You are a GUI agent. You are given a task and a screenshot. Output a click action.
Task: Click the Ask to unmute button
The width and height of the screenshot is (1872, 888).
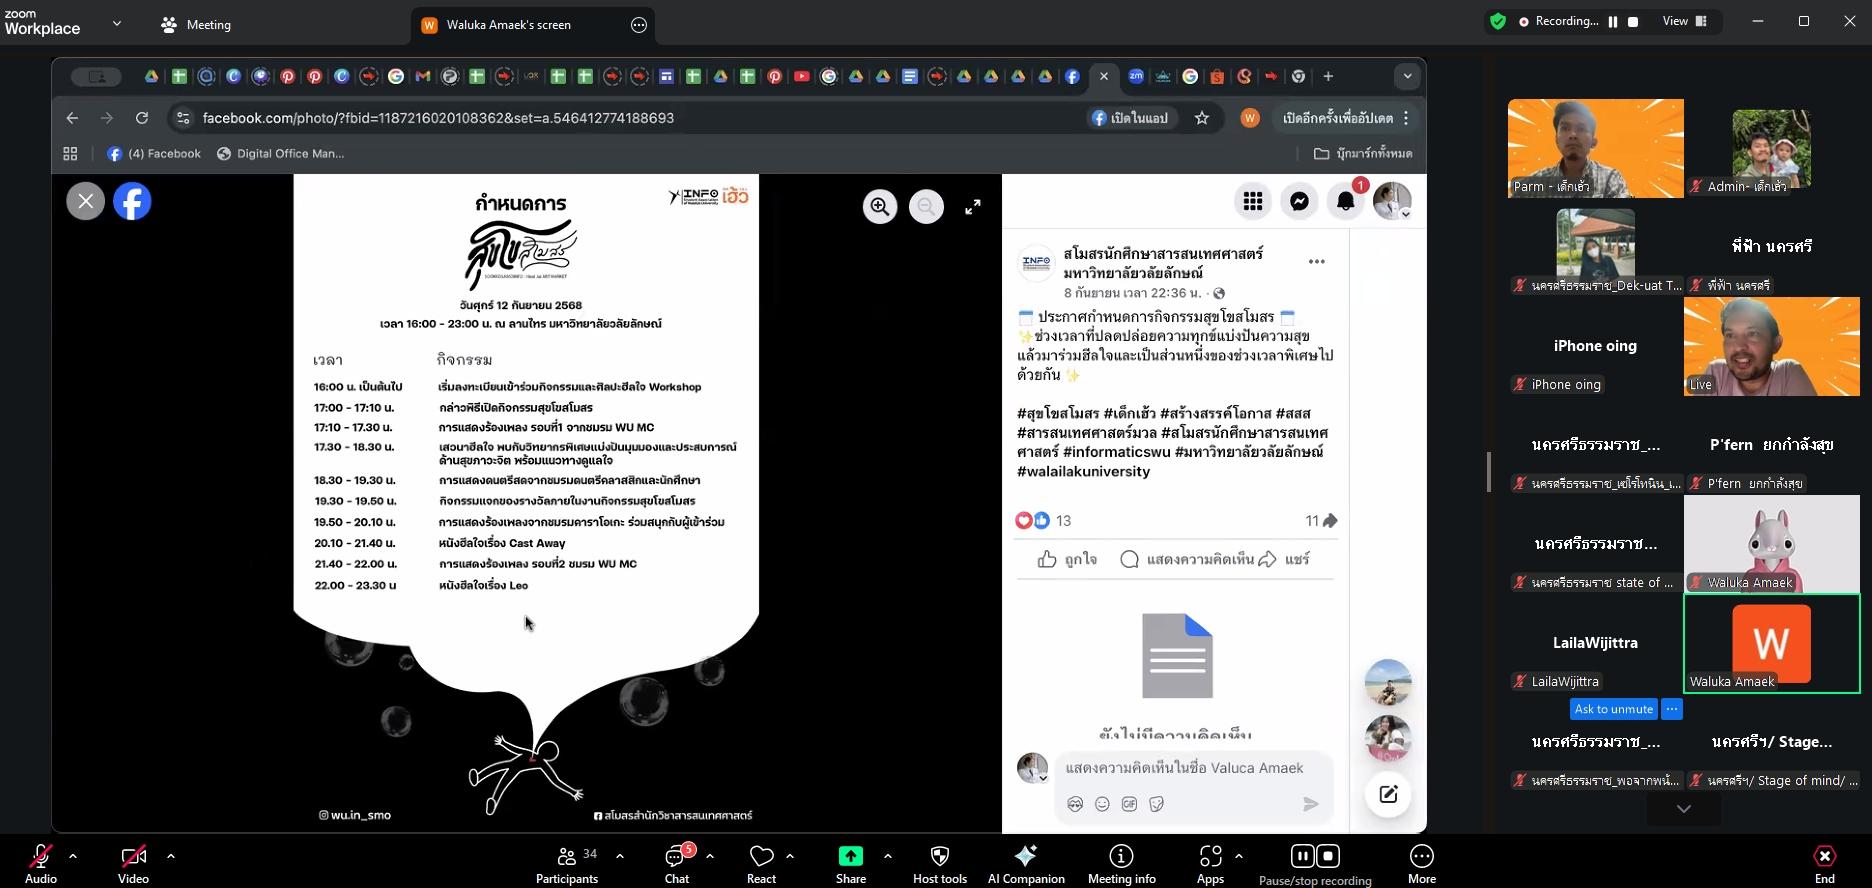(x=1613, y=709)
